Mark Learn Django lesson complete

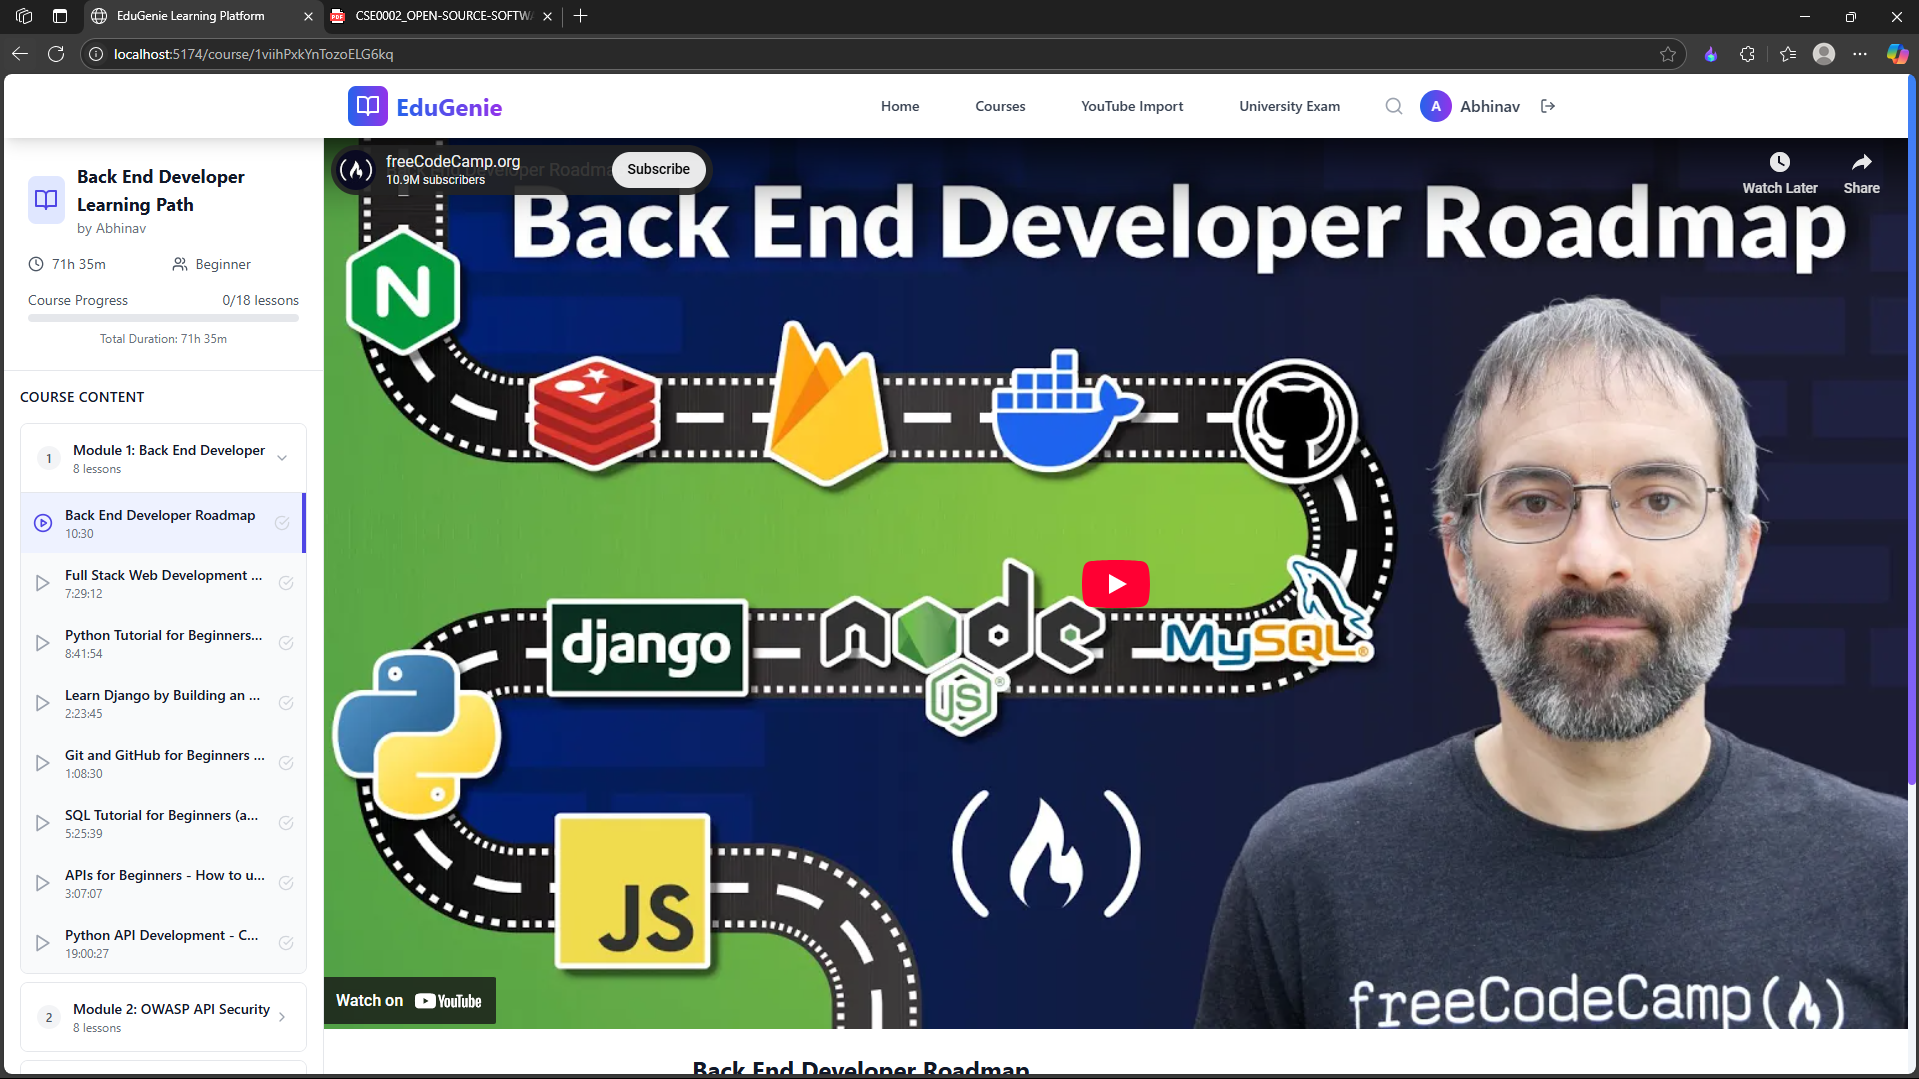tap(286, 703)
